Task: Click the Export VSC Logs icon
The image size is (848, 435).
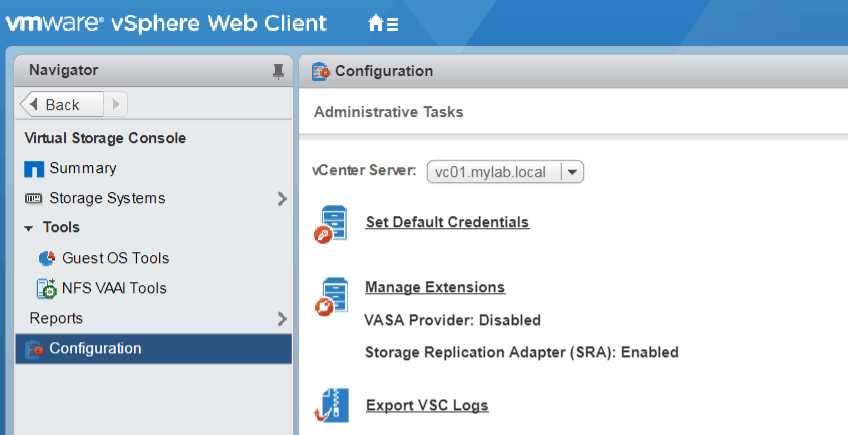Action: pos(331,405)
